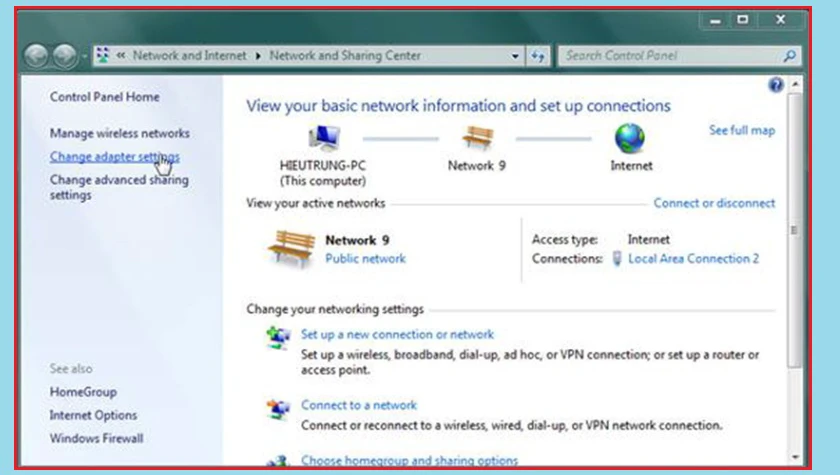Image resolution: width=840 pixels, height=475 pixels.
Task: Minimize the Network and Sharing Center window
Action: click(715, 20)
